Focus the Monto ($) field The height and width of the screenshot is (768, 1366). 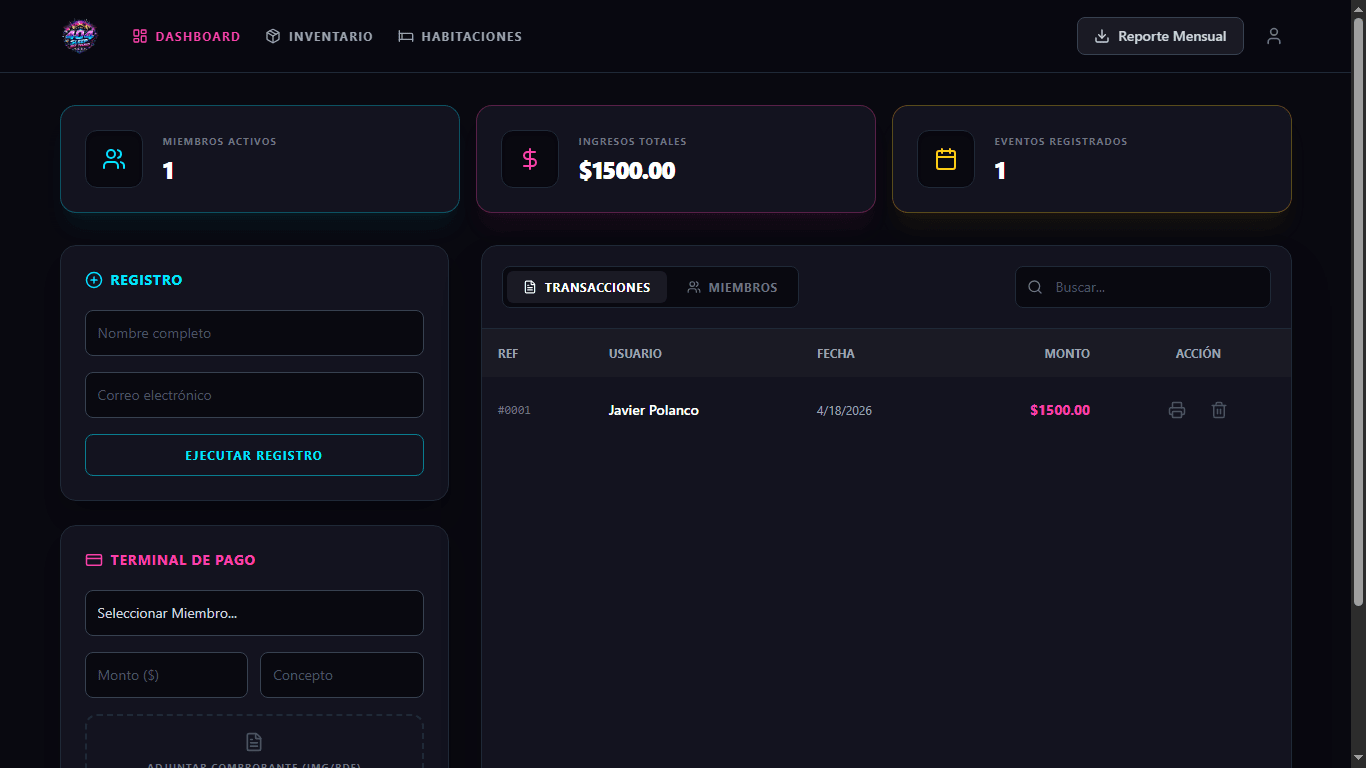(x=166, y=675)
